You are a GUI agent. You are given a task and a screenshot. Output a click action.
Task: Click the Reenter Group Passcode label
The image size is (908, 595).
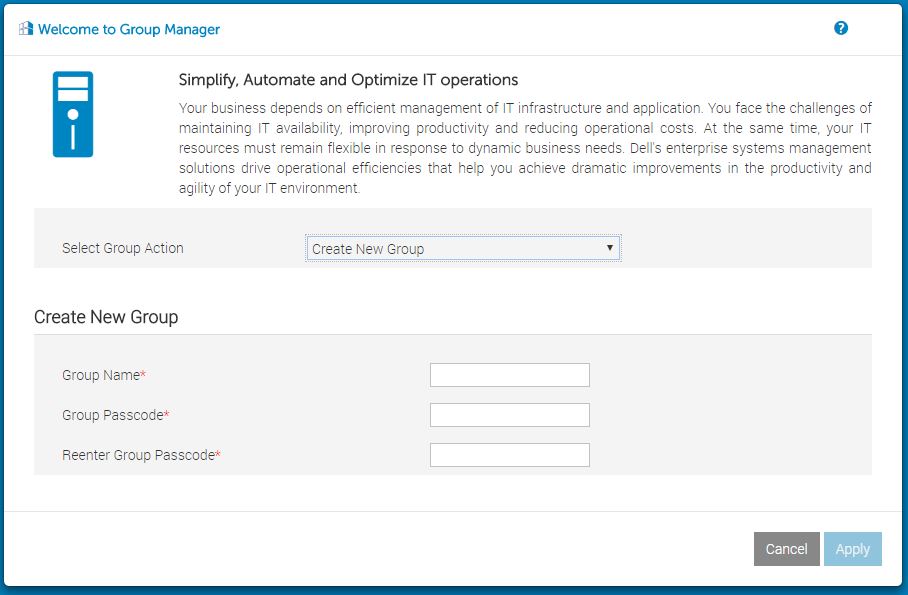pyautogui.click(x=138, y=455)
